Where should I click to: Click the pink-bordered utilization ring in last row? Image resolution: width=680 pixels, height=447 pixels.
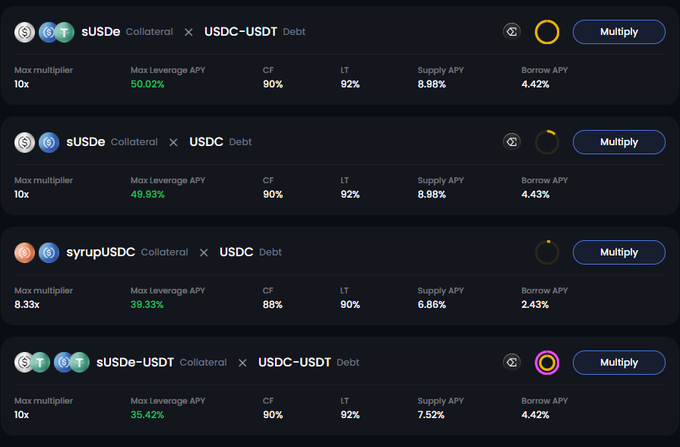tap(547, 362)
